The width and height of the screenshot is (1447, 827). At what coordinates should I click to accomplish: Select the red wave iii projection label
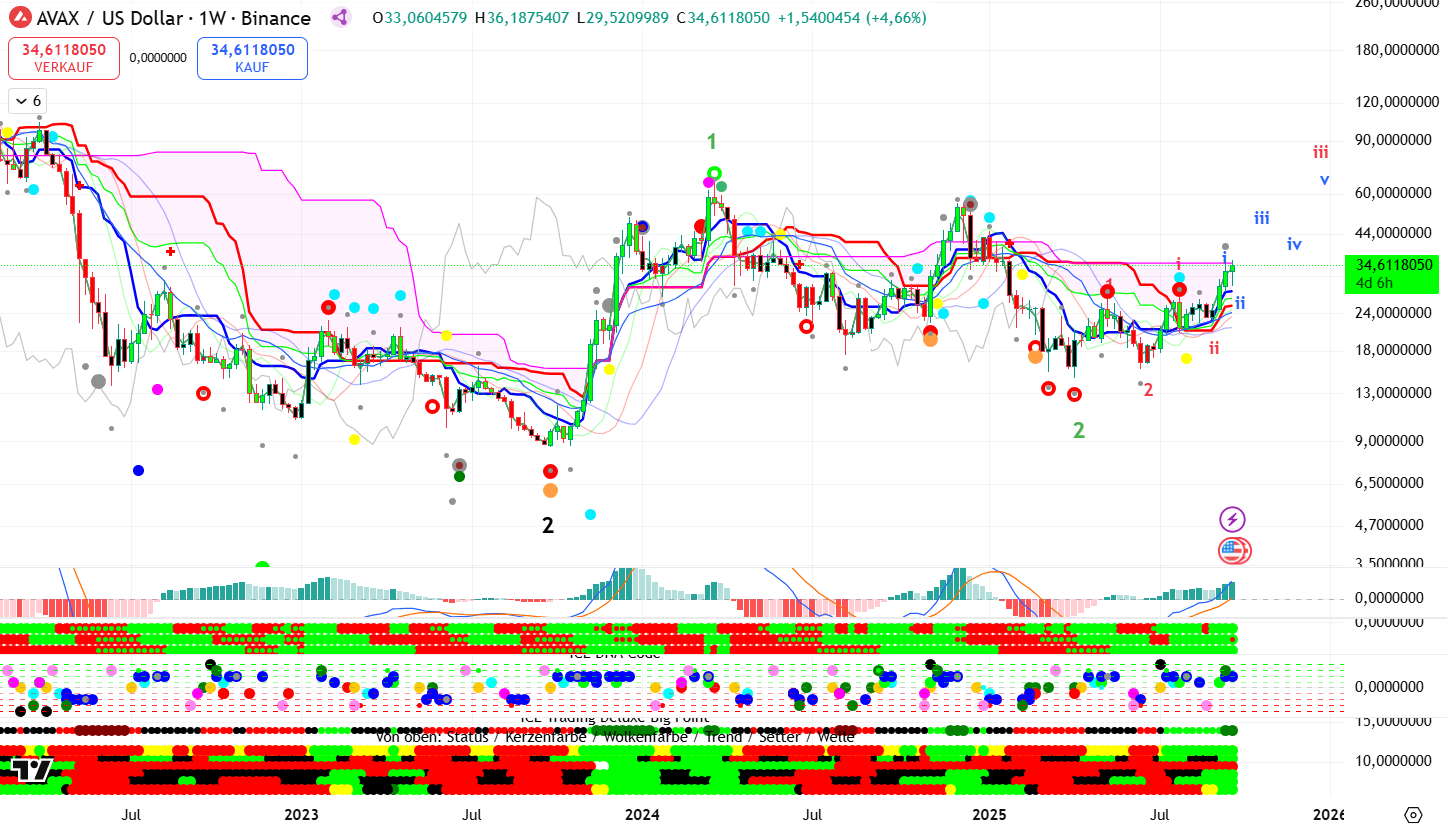pyautogui.click(x=1320, y=153)
